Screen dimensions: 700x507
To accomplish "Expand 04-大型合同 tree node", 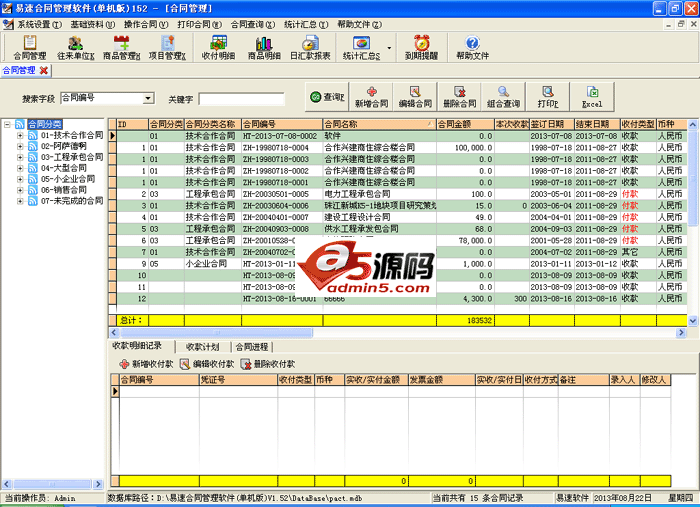I will pos(20,168).
